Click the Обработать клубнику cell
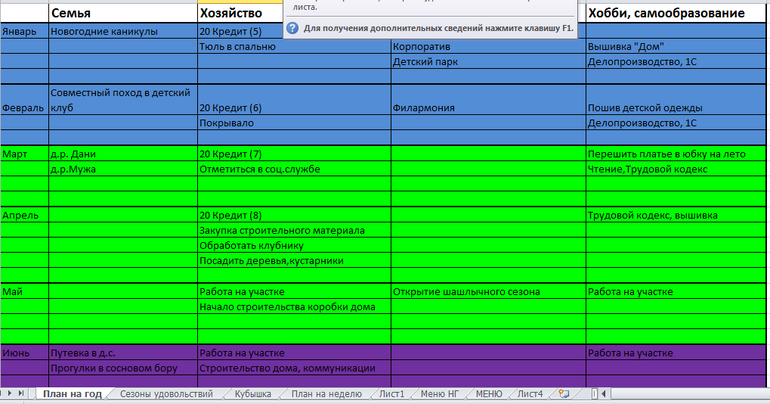Image resolution: width=770 pixels, height=404 pixels. pyautogui.click(x=294, y=246)
